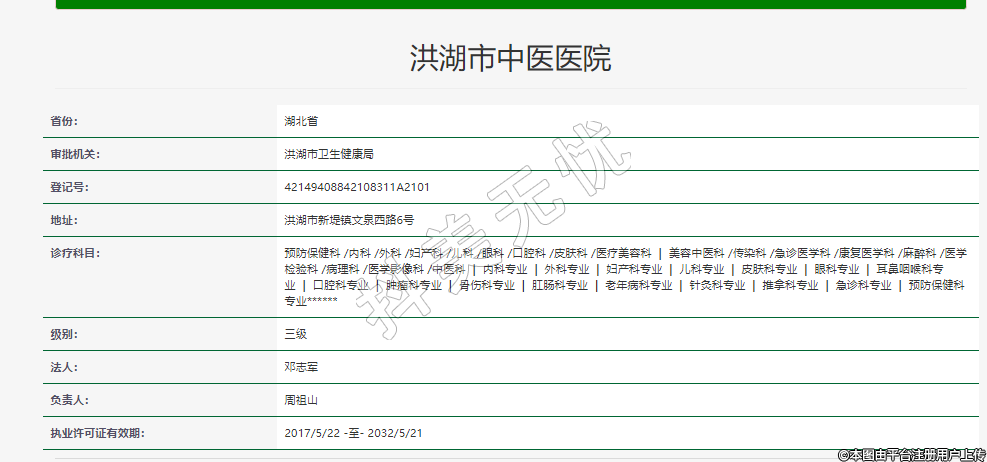Select the 省份 row label
This screenshot has height=462, width=987.
click(x=64, y=121)
